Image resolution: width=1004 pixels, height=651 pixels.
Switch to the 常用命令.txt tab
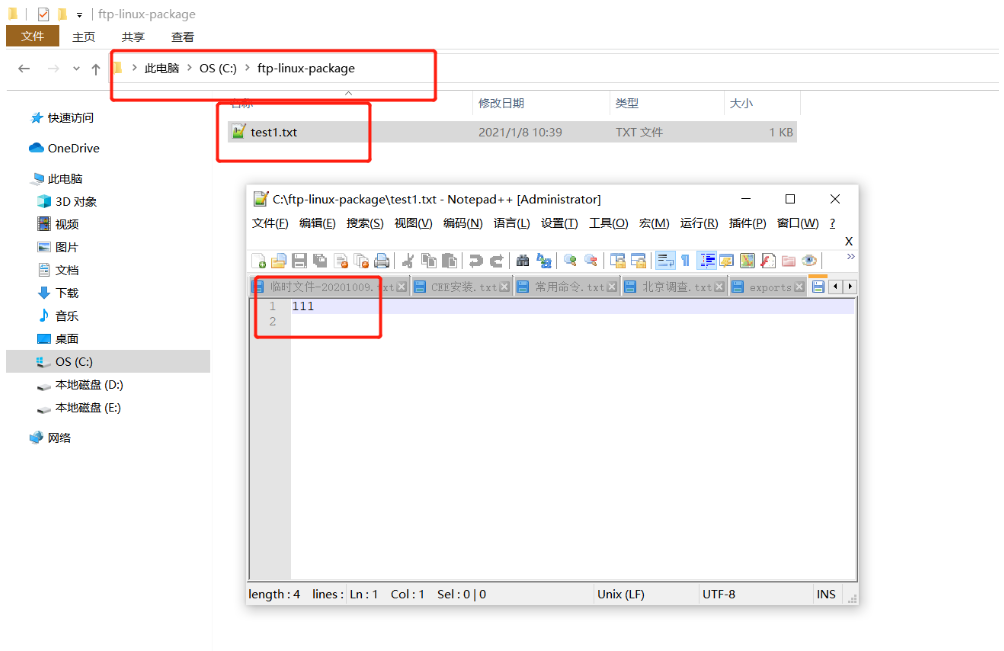point(567,287)
